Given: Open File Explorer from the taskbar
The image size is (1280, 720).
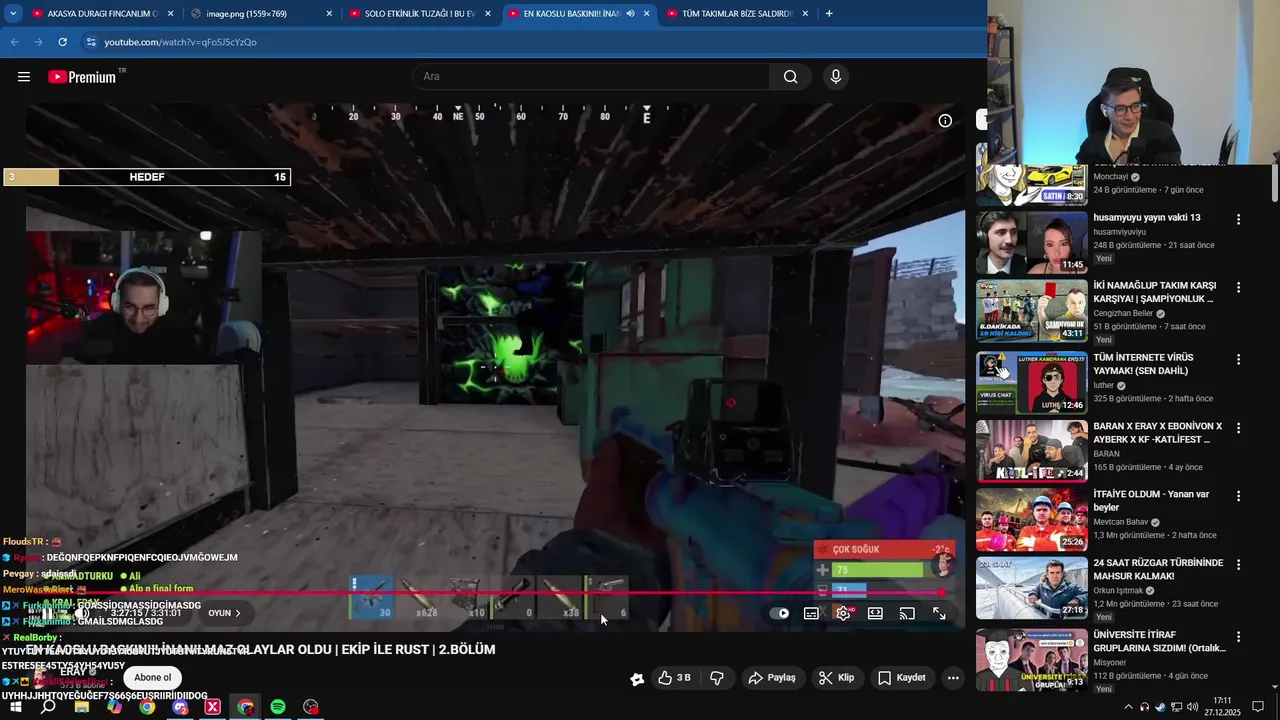Looking at the screenshot, I should tap(81, 707).
